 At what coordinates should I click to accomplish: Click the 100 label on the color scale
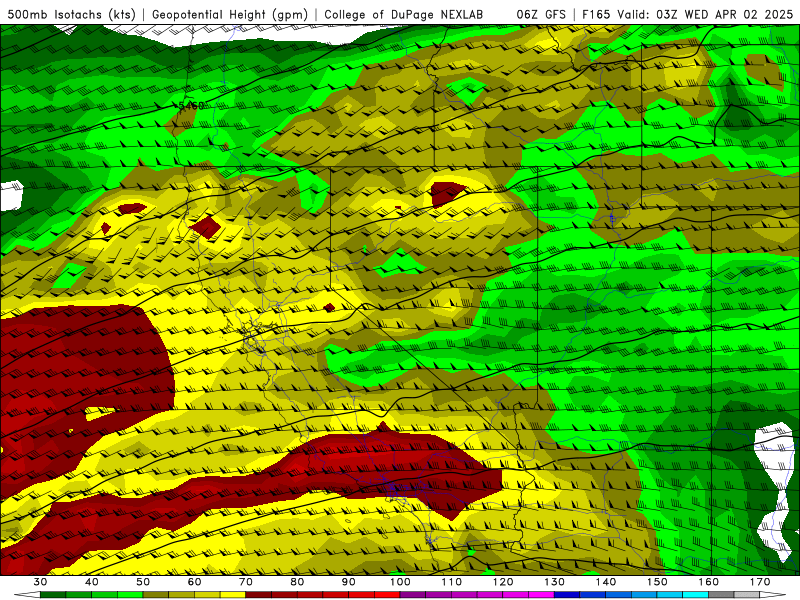click(x=400, y=582)
